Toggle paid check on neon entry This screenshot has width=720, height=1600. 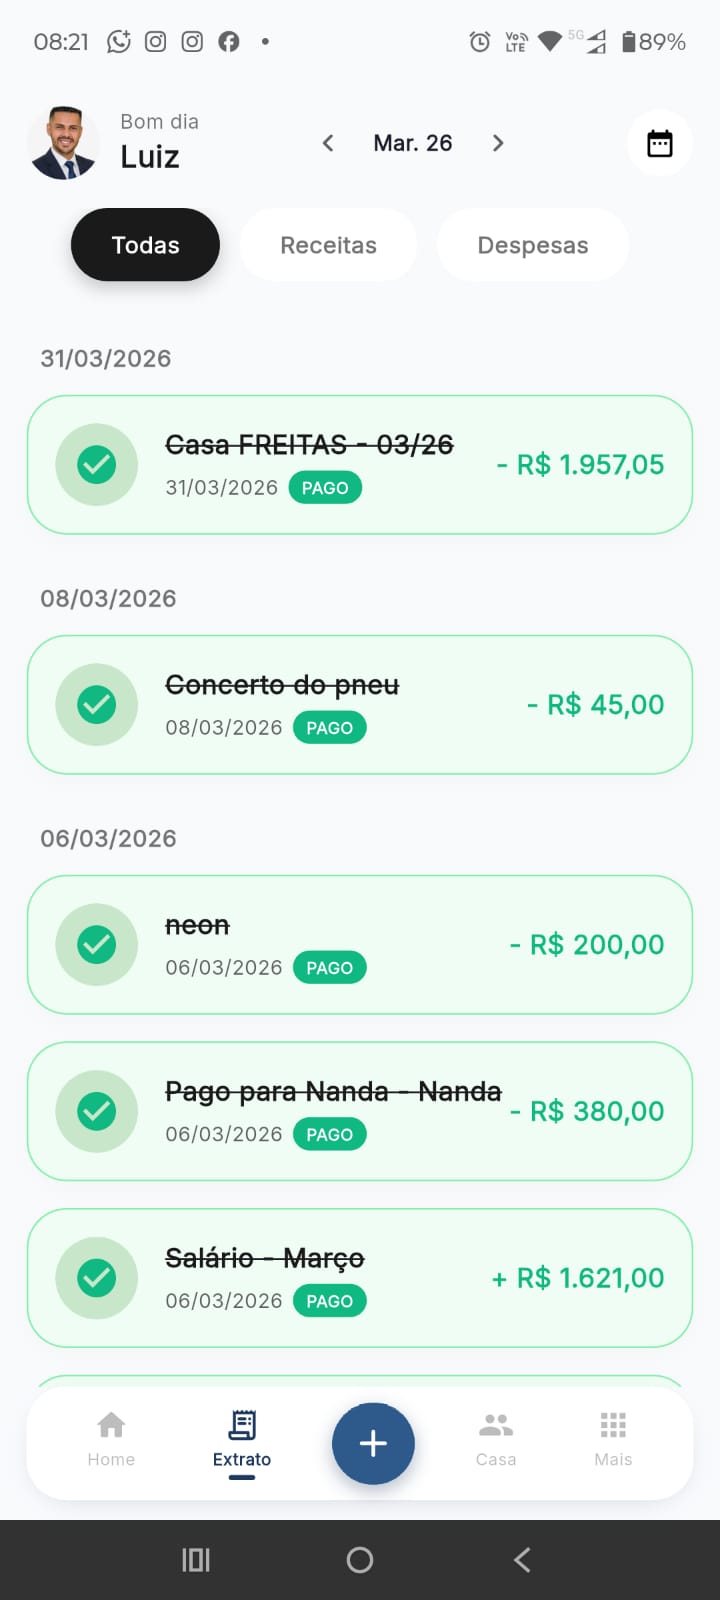[x=97, y=945]
